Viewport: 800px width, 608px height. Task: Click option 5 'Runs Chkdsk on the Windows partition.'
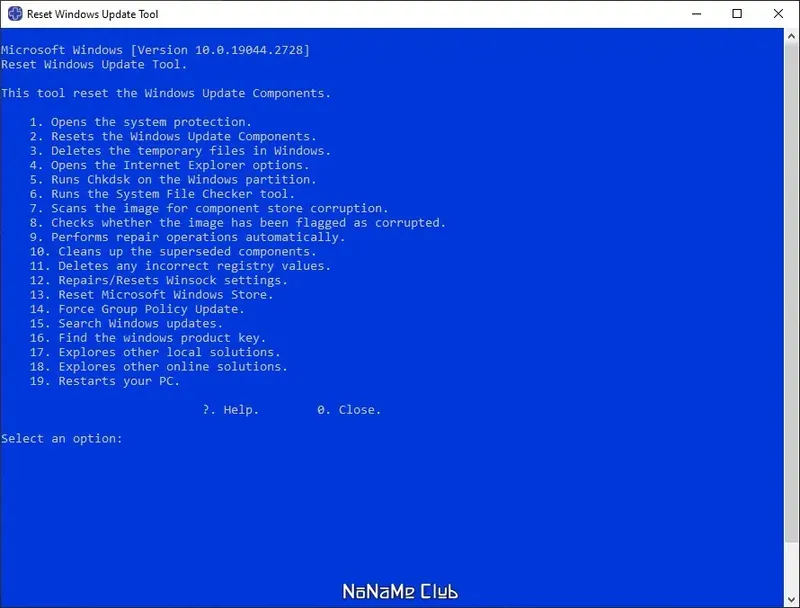click(173, 180)
